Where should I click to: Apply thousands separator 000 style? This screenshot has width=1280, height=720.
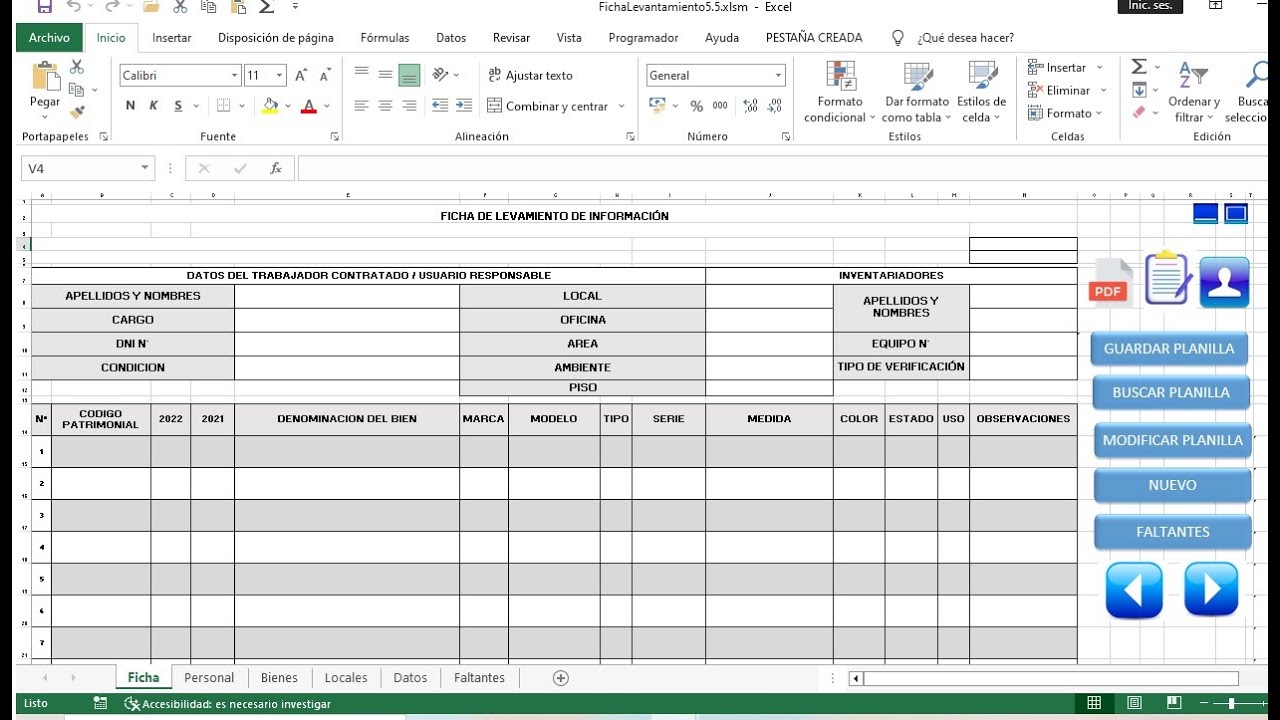tap(721, 106)
